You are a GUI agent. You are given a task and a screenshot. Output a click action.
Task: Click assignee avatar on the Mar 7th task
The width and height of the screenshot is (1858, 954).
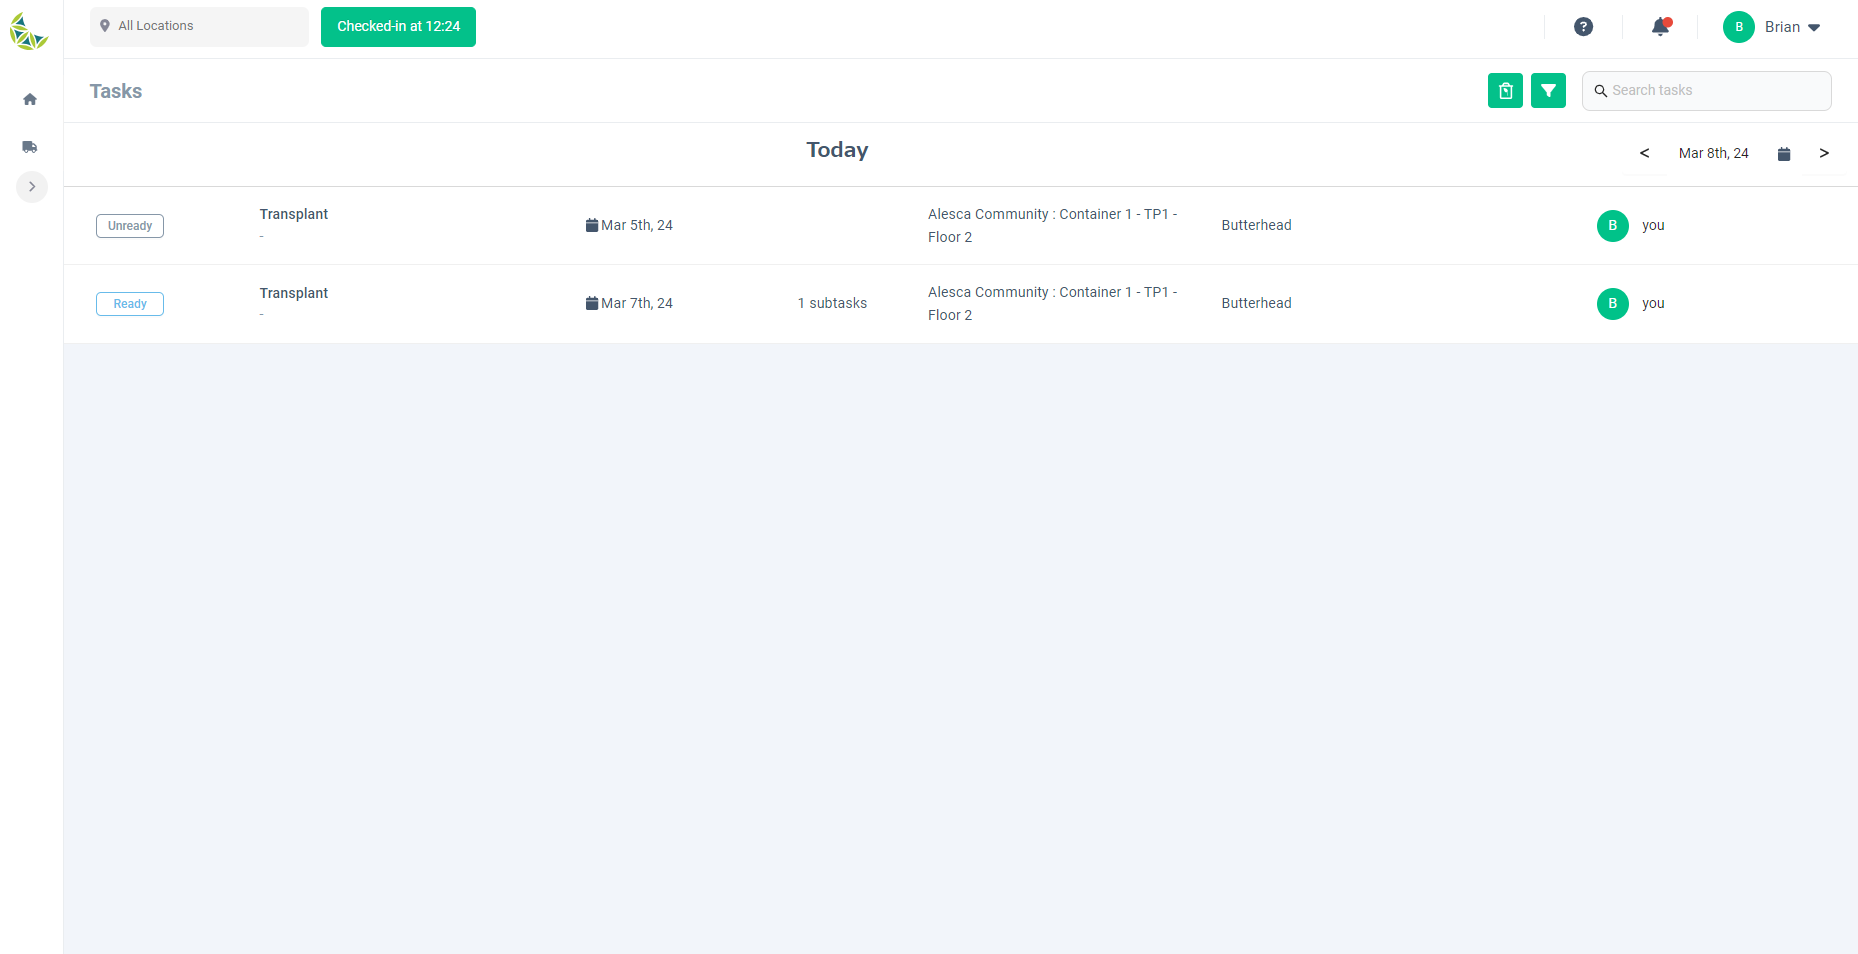1612,304
